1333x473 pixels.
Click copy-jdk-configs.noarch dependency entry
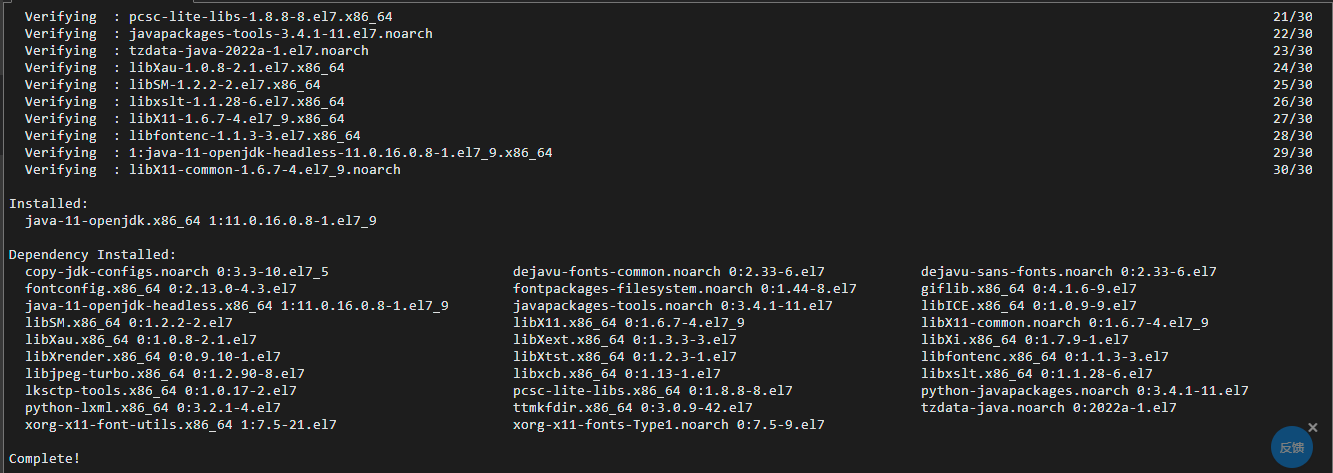(x=177, y=271)
